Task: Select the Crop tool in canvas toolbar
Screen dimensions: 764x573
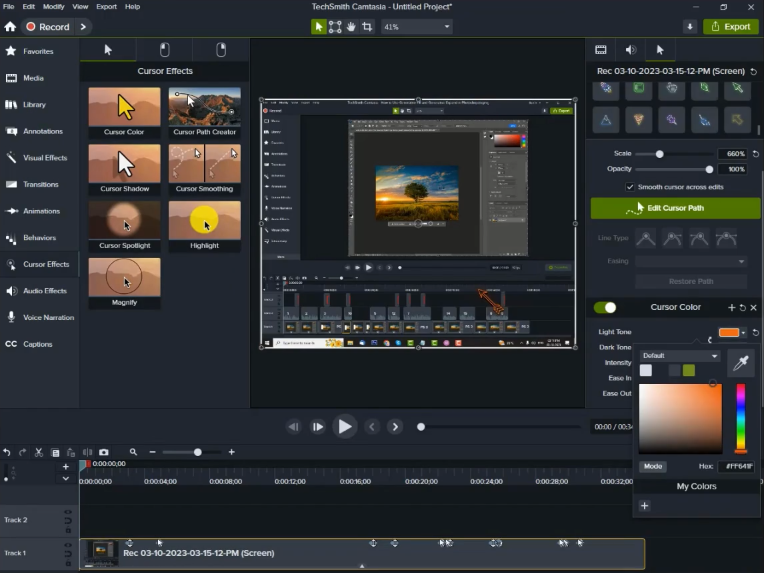Action: 368,27
